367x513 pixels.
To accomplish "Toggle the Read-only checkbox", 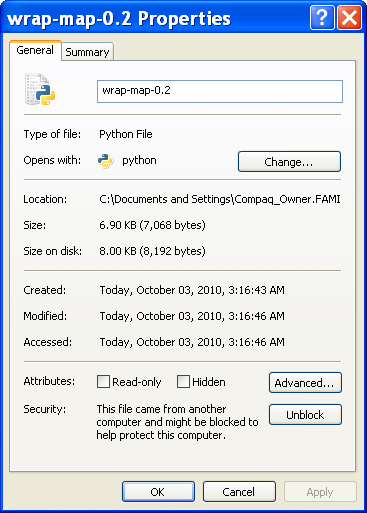I will click(x=103, y=382).
